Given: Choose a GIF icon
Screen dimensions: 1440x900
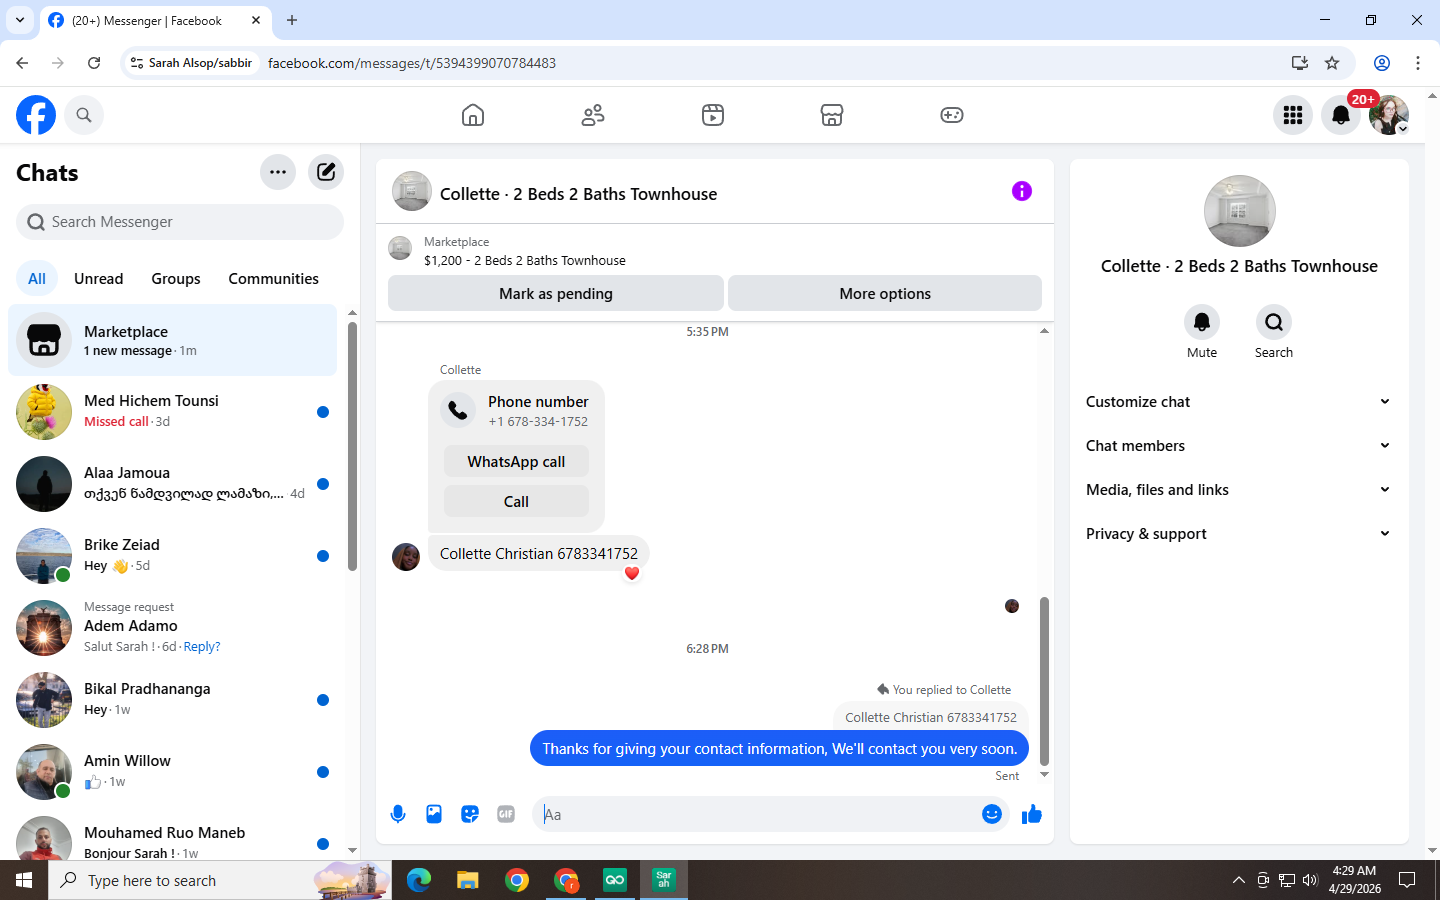Looking at the screenshot, I should (506, 814).
